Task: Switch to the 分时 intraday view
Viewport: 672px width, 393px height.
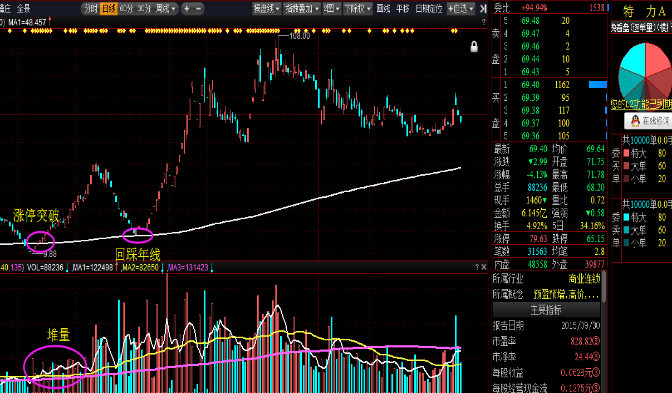Action: pyautogui.click(x=90, y=8)
